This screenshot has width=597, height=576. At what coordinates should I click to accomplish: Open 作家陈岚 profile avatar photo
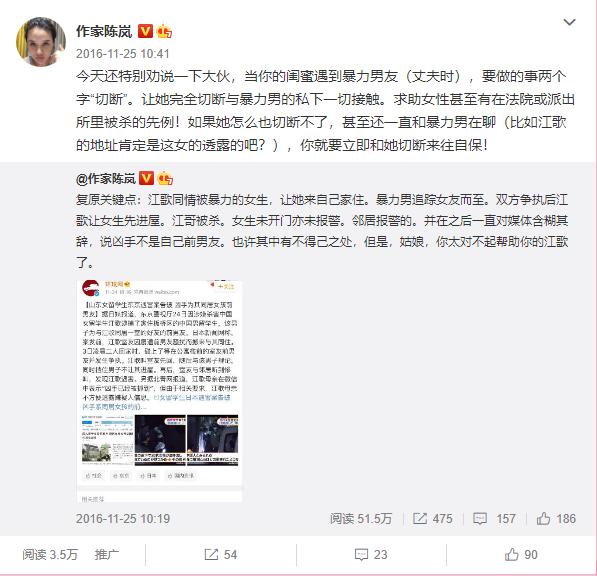coord(41,42)
